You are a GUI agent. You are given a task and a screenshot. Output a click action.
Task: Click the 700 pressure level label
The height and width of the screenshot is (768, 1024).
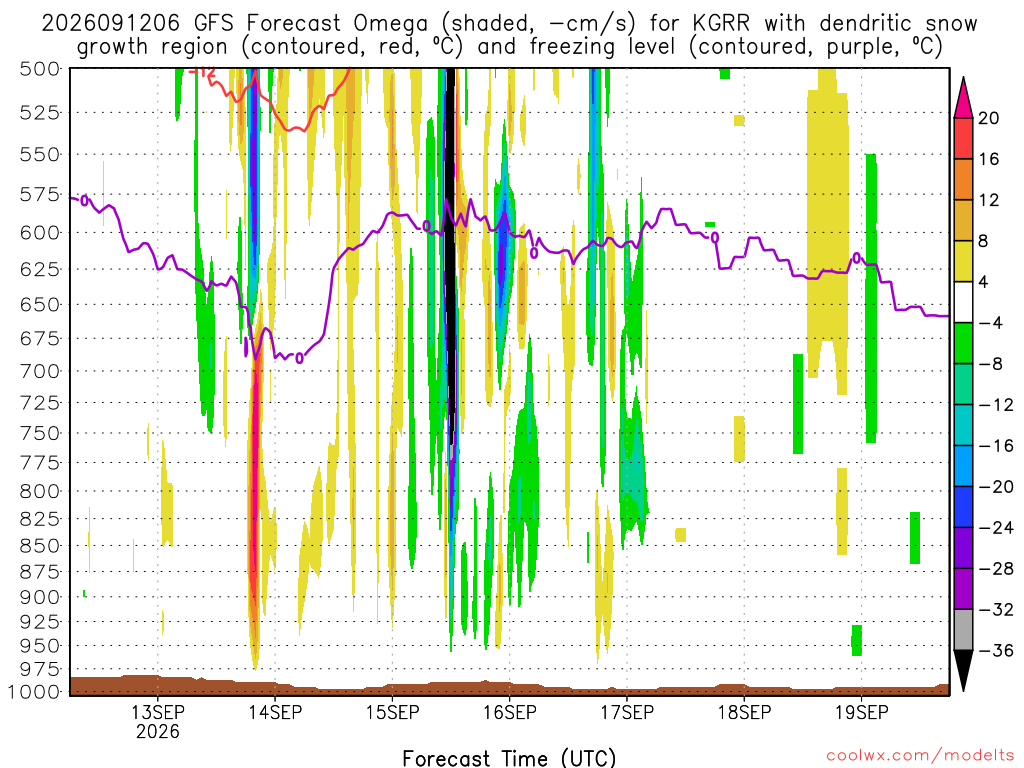tap(40, 371)
